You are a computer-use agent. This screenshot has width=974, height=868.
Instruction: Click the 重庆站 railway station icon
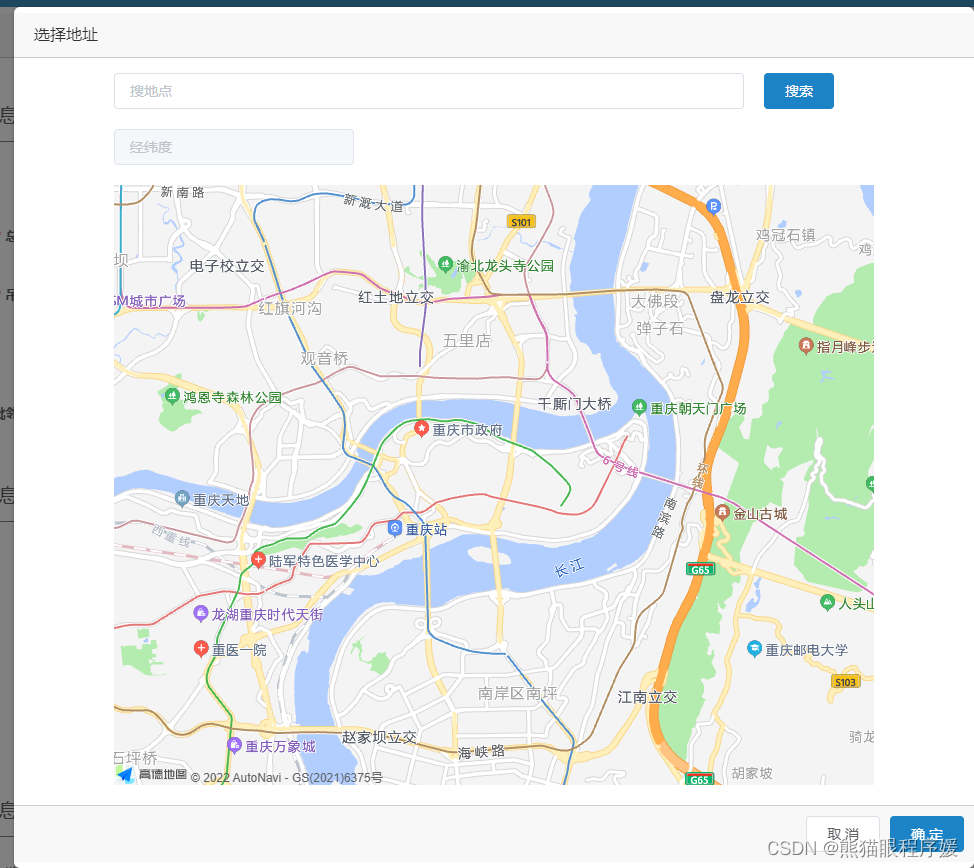coord(394,528)
